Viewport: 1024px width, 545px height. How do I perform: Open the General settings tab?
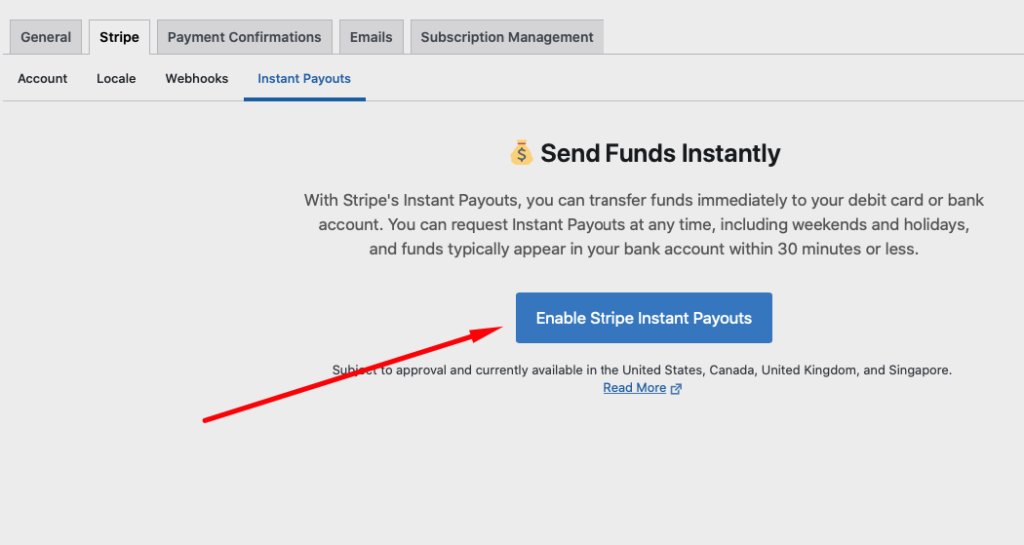[x=46, y=37]
